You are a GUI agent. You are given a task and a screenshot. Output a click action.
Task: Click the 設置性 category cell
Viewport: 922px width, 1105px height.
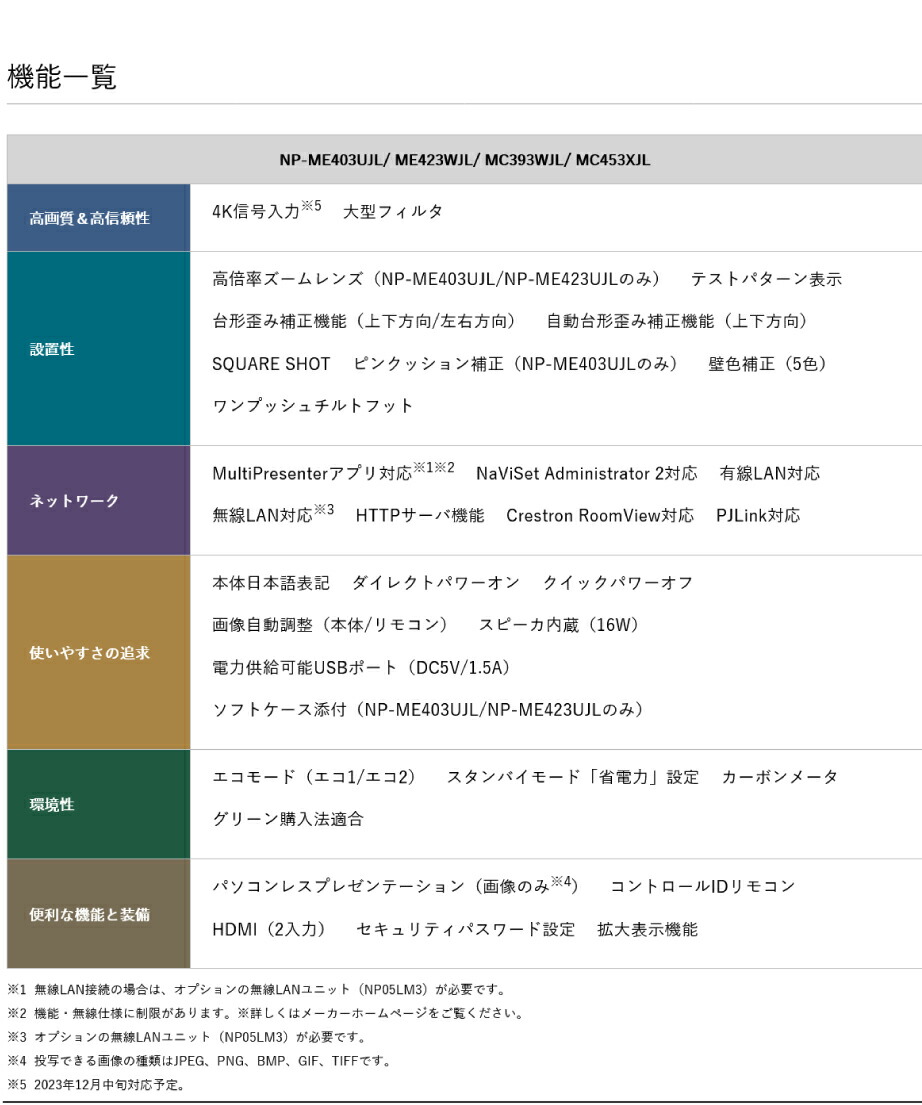tap(99, 349)
